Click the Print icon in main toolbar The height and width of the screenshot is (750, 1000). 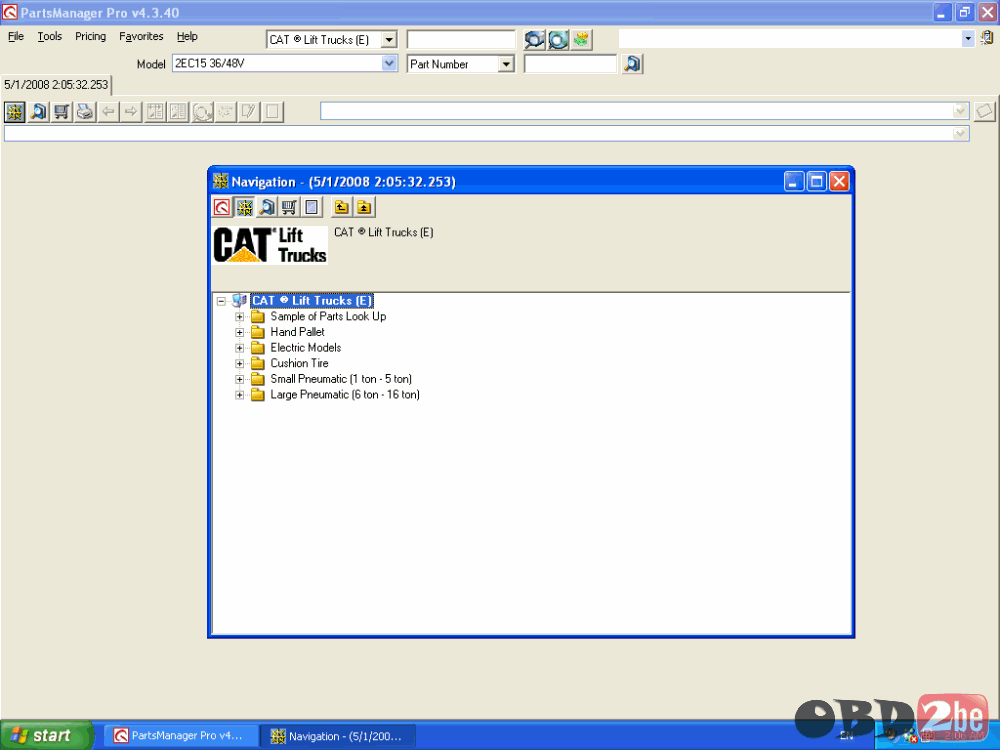pos(85,112)
